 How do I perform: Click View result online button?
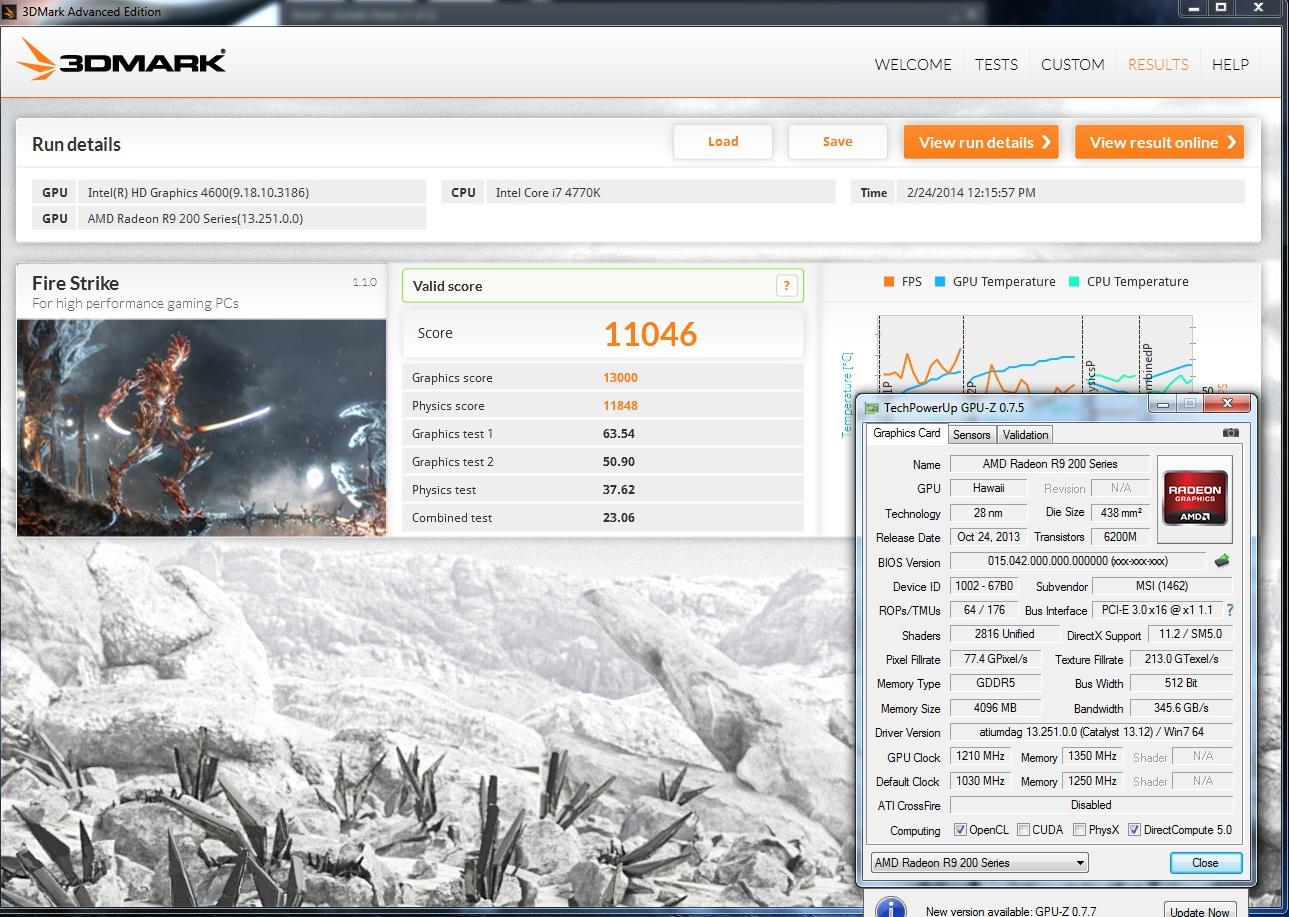point(1159,142)
